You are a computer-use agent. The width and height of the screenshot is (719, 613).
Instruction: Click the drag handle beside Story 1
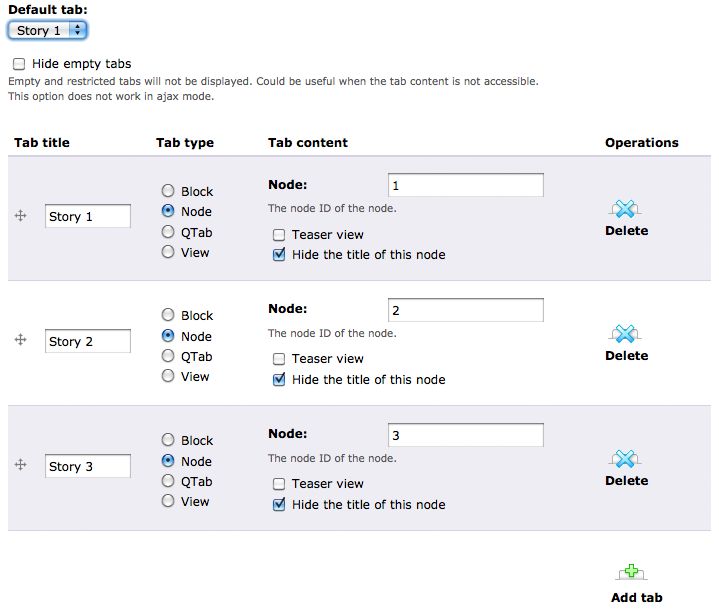click(x=20, y=216)
